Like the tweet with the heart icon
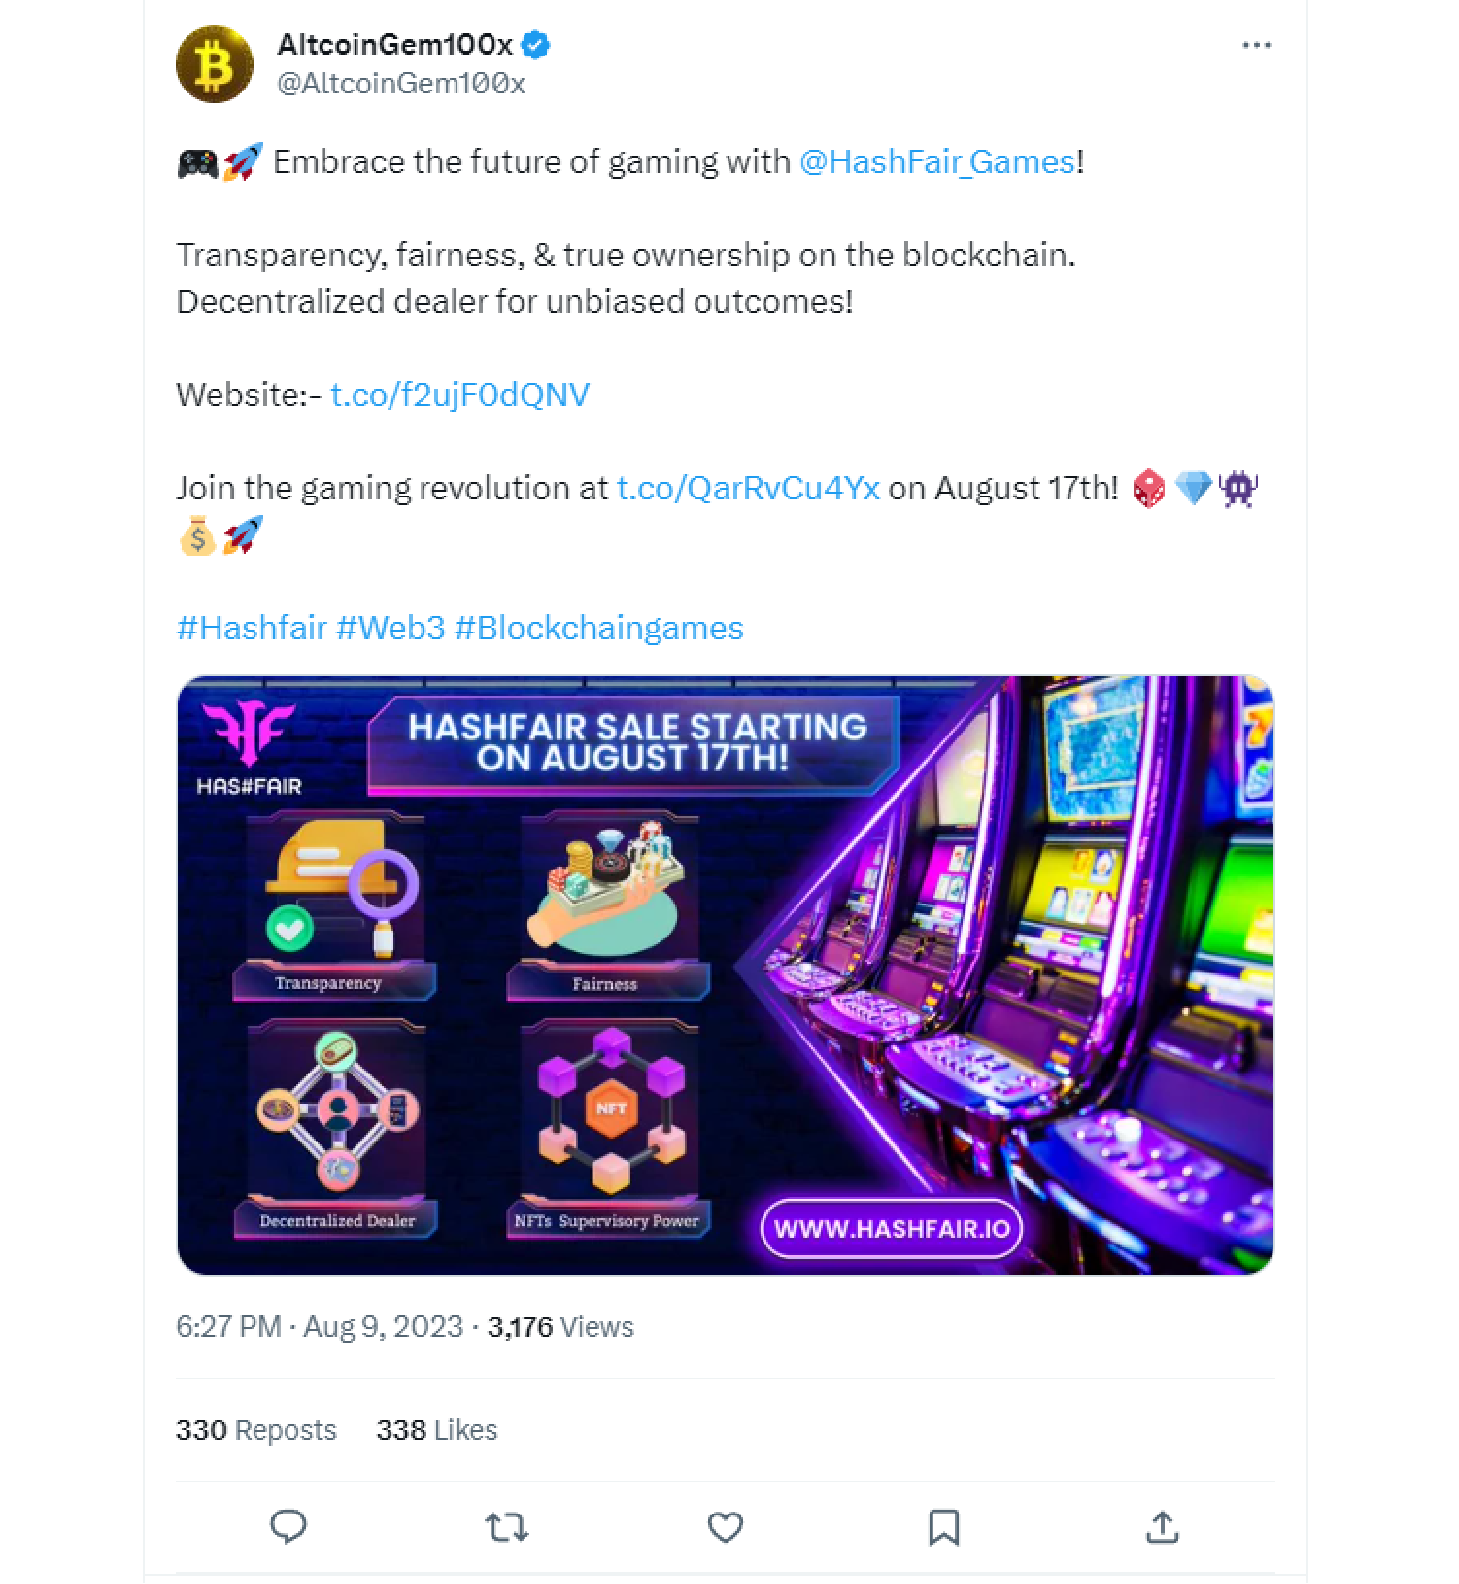Image resolution: width=1459 pixels, height=1584 pixels. coord(725,1527)
